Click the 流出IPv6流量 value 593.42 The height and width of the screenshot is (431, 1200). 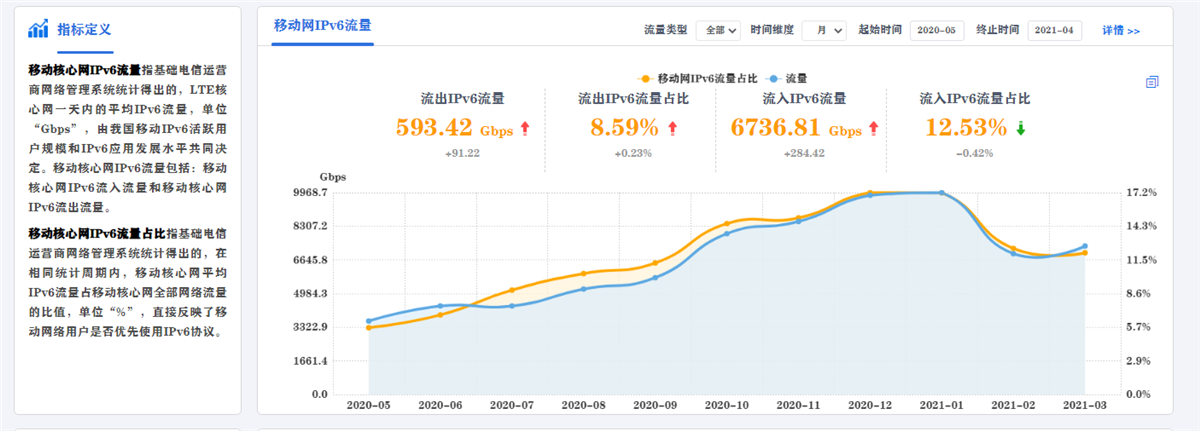coord(434,128)
